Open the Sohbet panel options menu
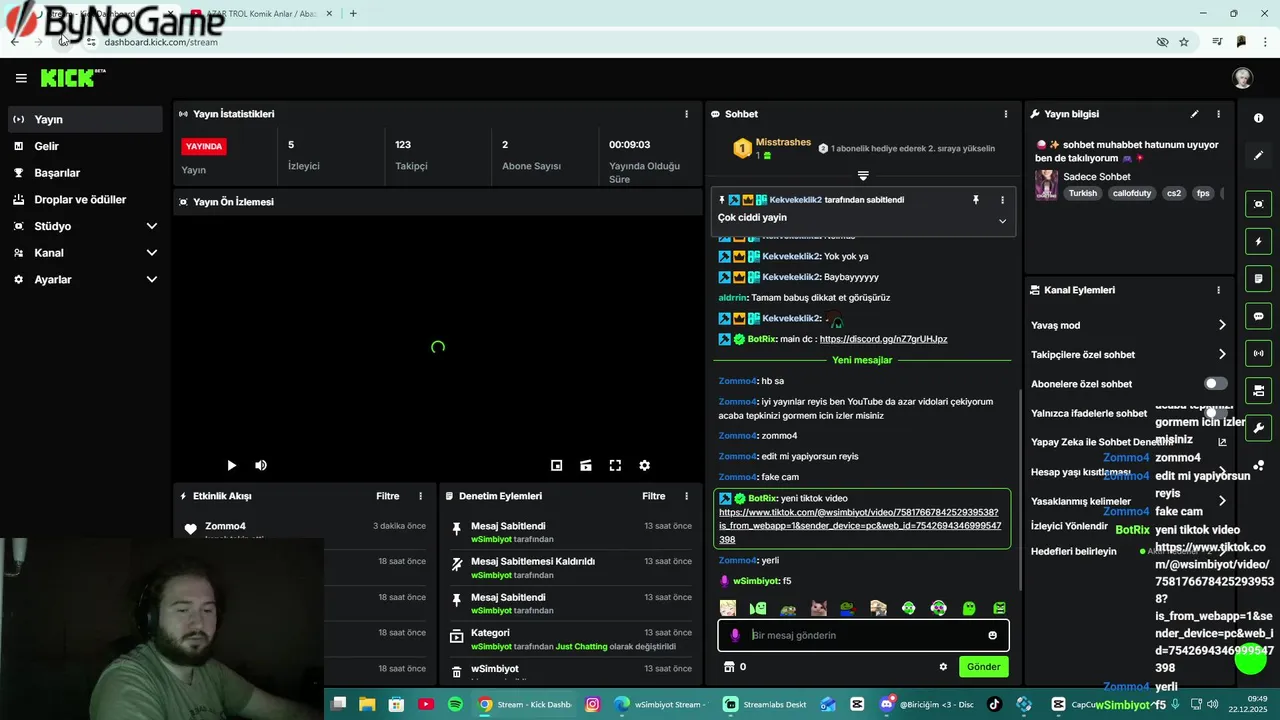 [1006, 114]
